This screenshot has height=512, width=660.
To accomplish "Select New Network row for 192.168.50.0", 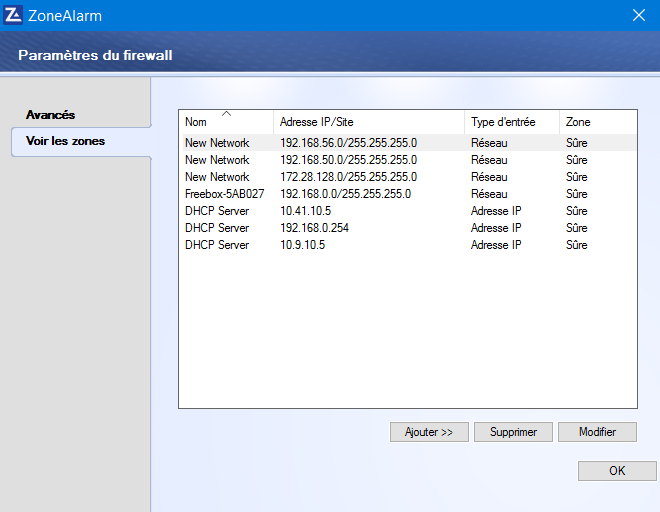I will 408,160.
